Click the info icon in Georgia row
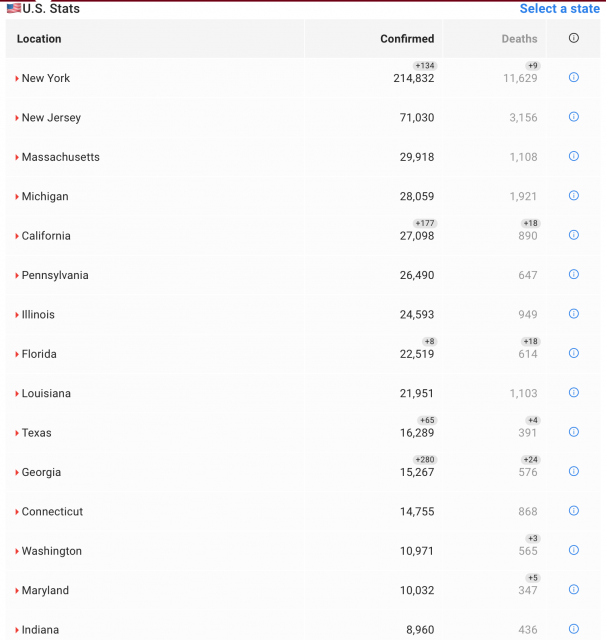606x640 pixels. (x=574, y=471)
